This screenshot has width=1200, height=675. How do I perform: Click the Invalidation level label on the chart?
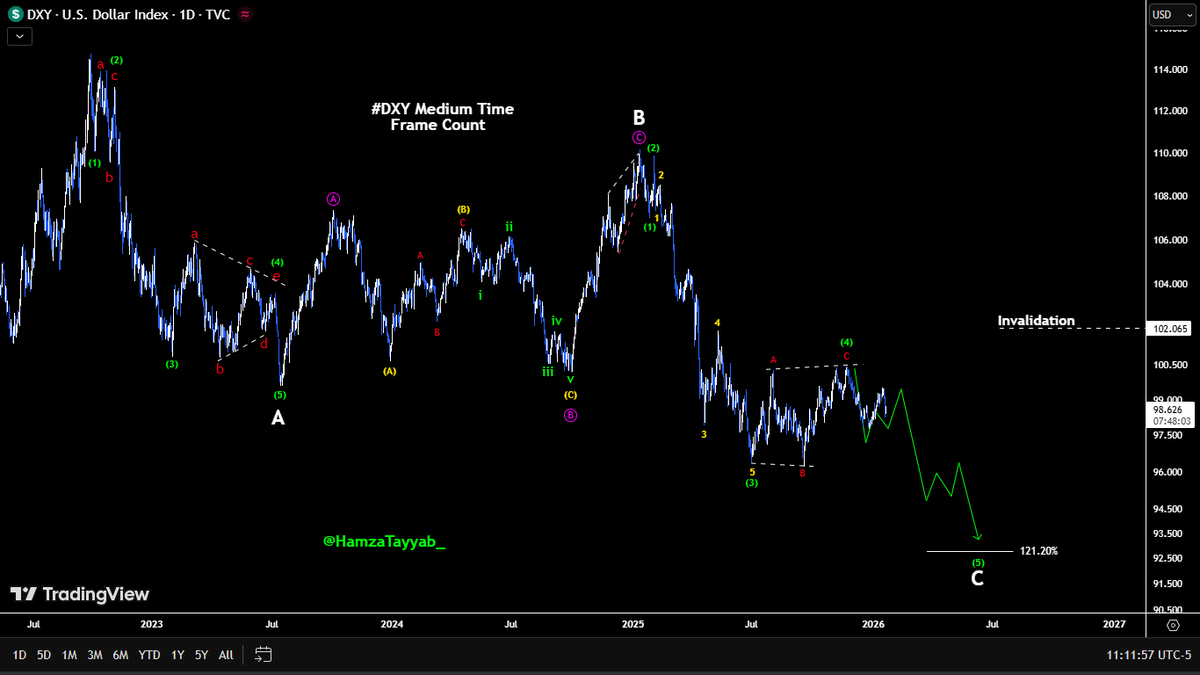(1034, 321)
